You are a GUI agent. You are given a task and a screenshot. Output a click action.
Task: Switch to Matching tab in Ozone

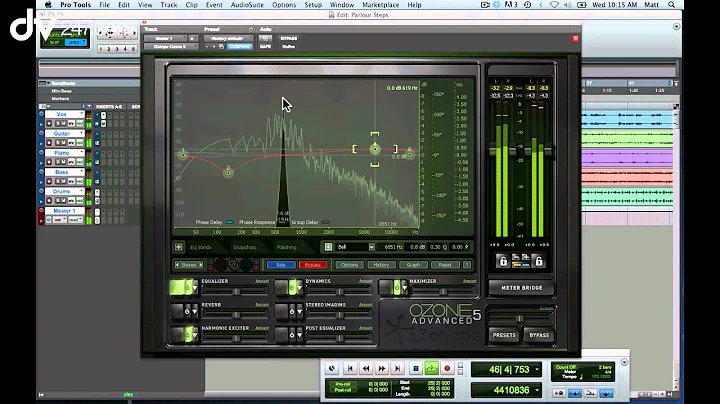[286, 247]
